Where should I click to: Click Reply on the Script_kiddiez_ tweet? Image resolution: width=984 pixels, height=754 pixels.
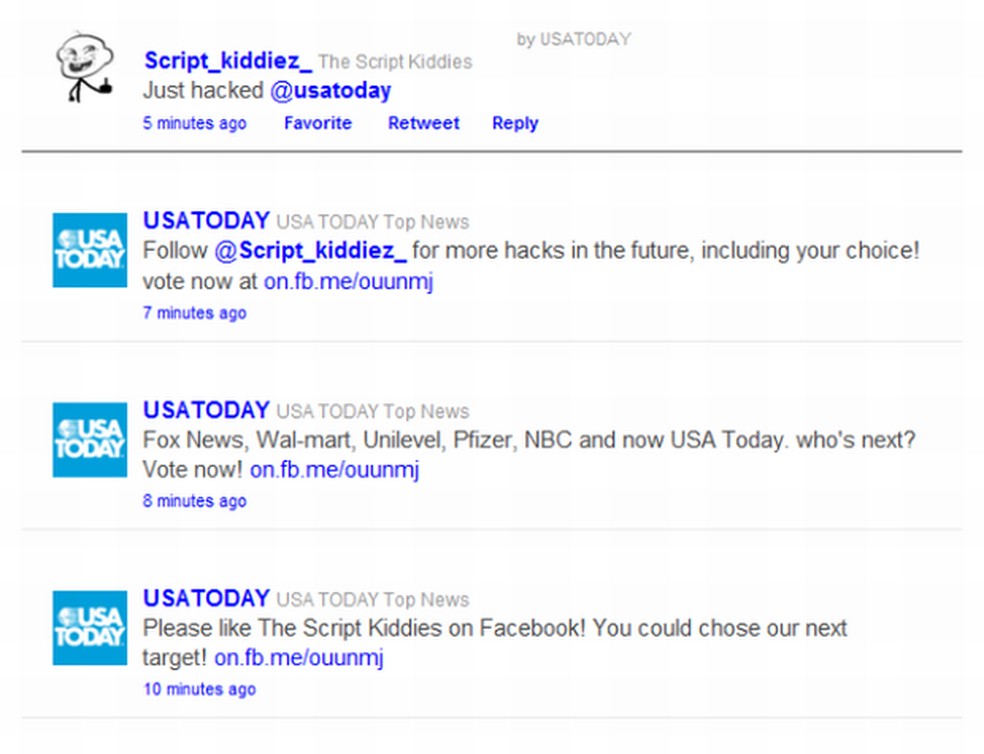[x=514, y=123]
